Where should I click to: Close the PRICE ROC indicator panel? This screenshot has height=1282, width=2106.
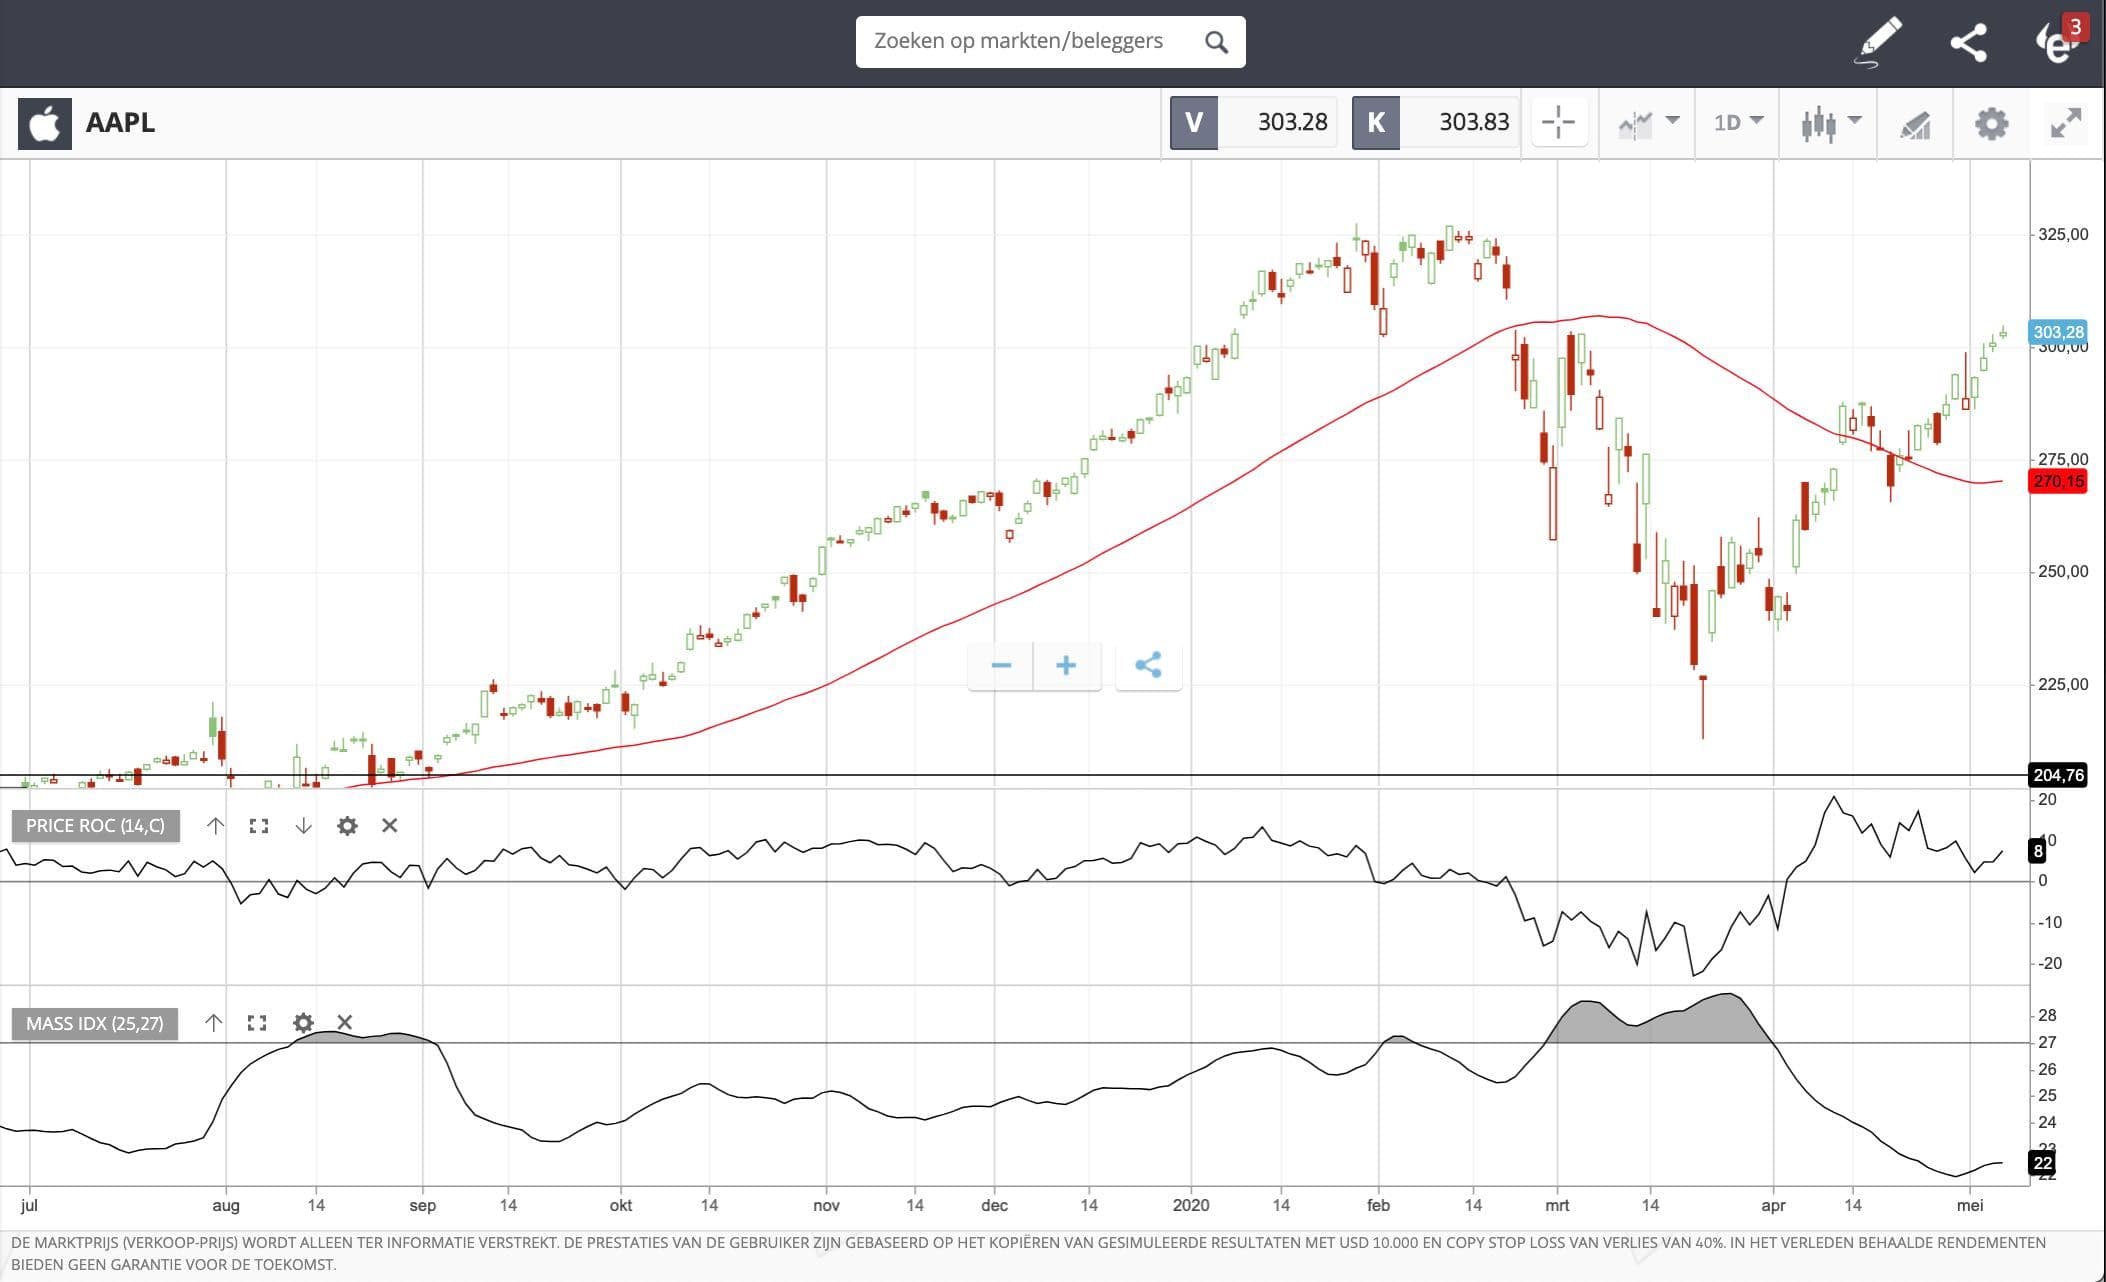(x=390, y=825)
